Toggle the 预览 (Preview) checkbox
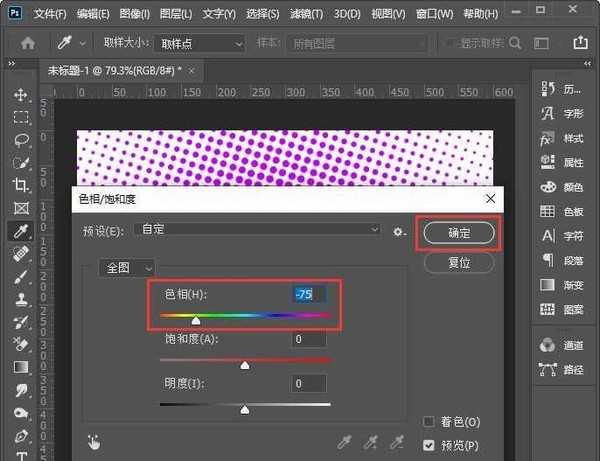 tap(429, 444)
